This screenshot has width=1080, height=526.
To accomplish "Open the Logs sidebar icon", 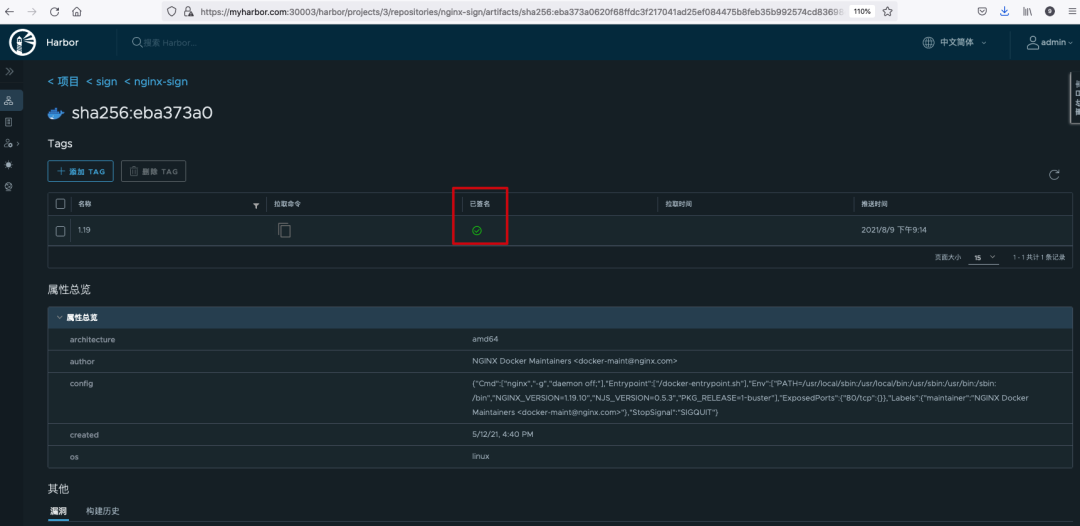I will coord(9,122).
